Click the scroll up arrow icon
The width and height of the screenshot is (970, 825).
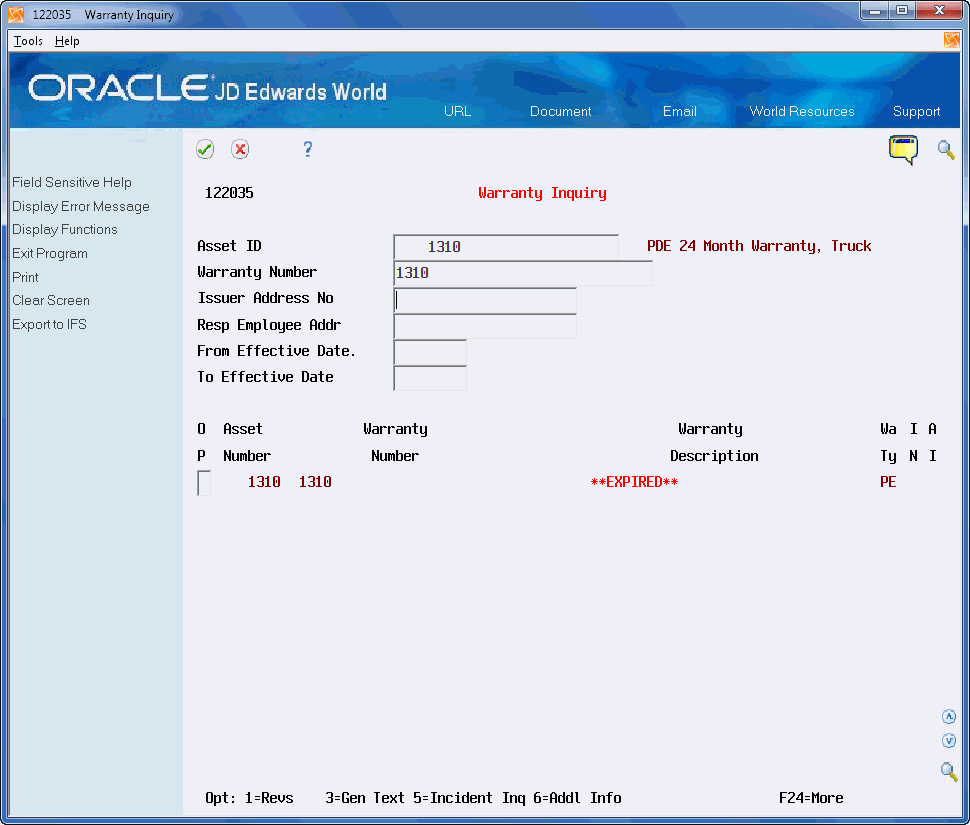pos(948,716)
